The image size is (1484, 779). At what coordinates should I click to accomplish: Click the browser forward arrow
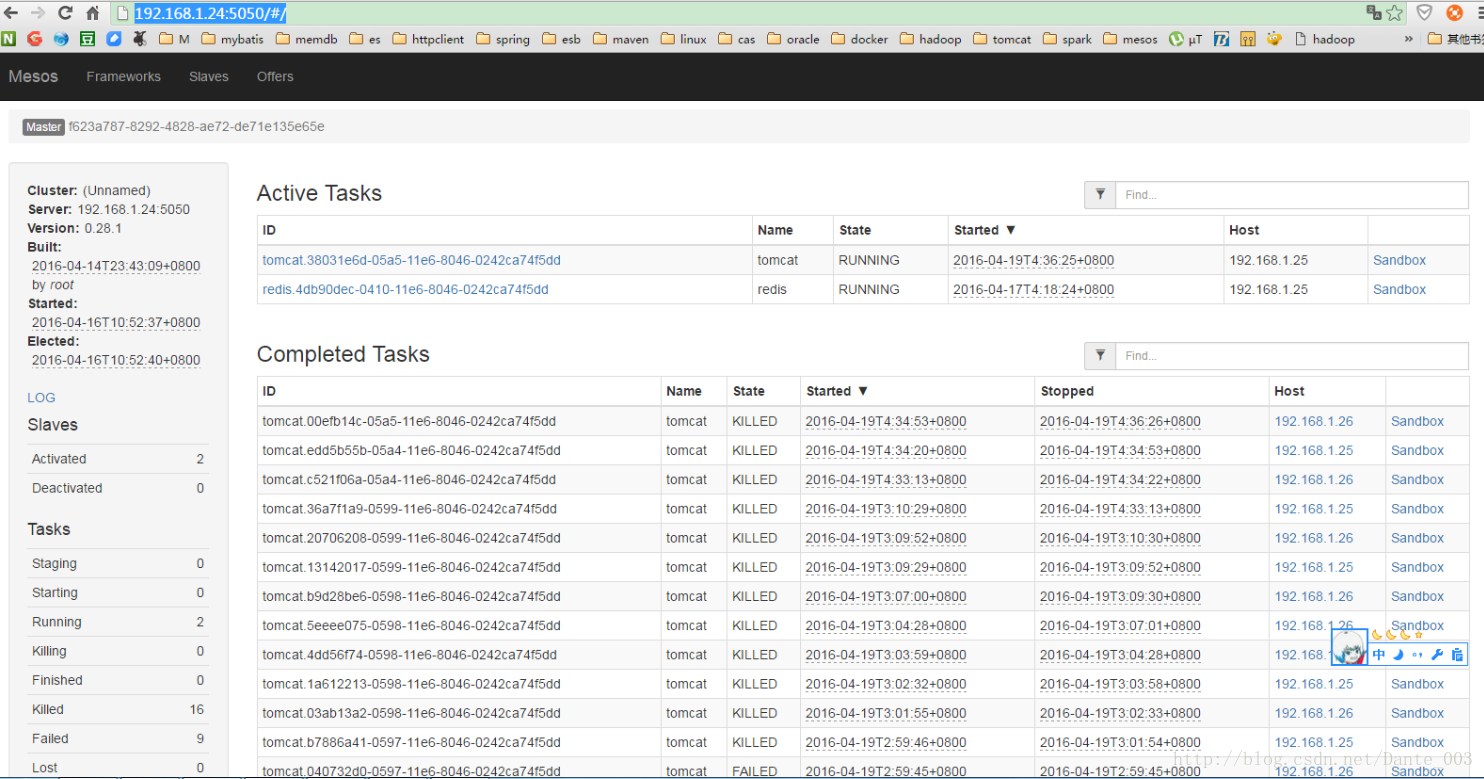[x=38, y=13]
